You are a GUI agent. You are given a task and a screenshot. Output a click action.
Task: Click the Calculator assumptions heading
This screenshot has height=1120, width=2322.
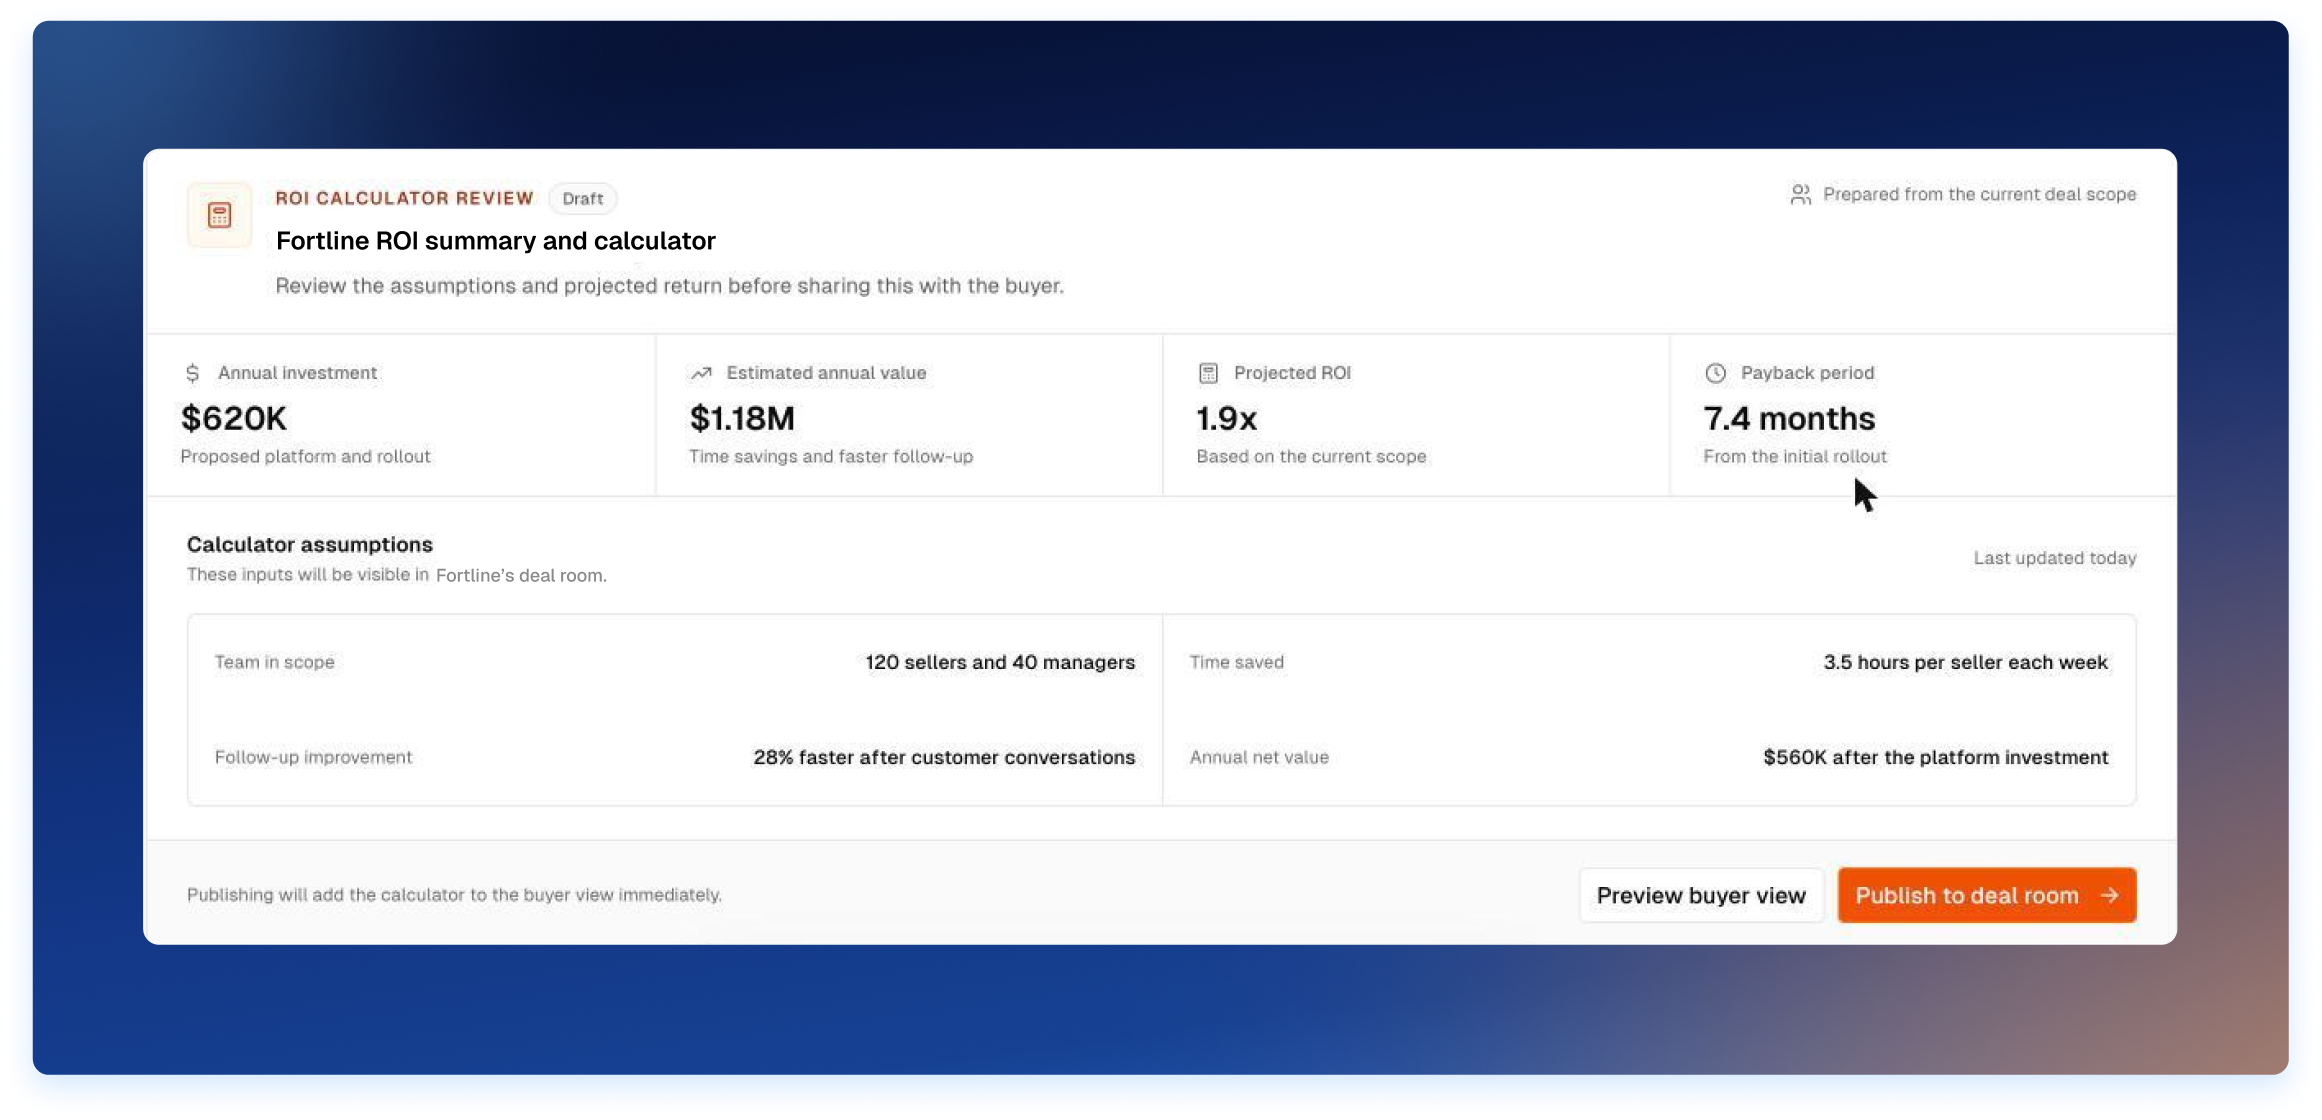coord(309,544)
